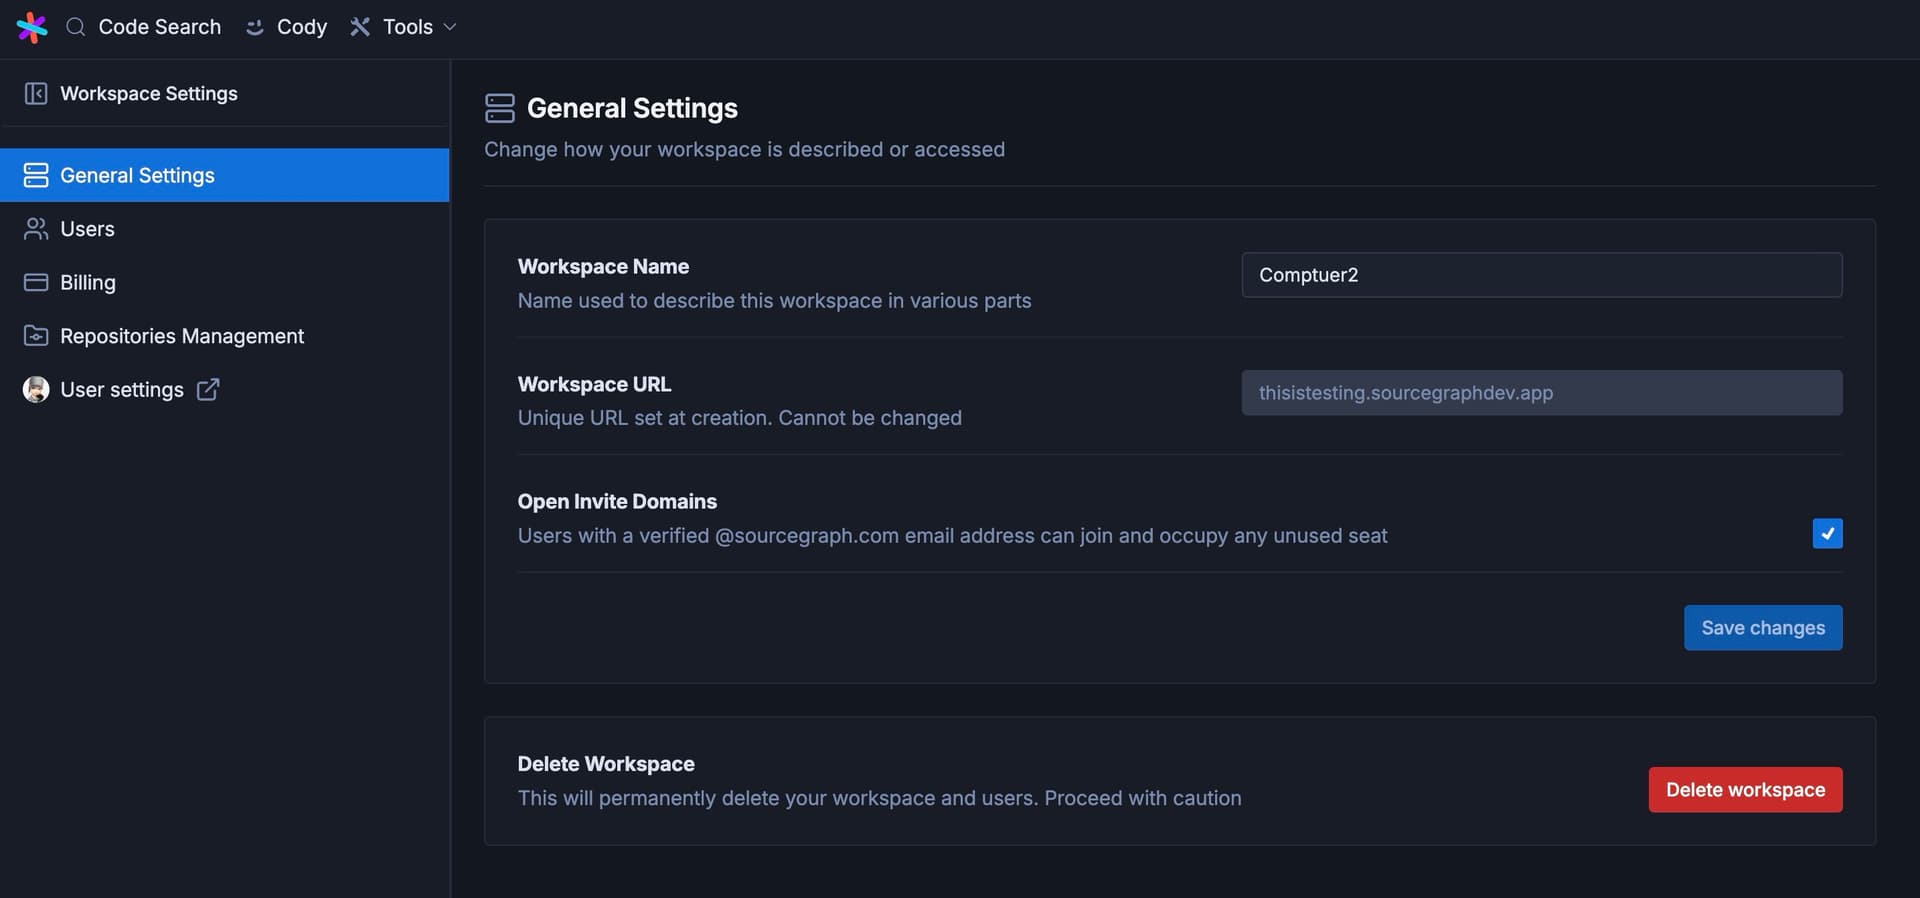Click 'Change how your workspace is described' subtitle

(744, 149)
